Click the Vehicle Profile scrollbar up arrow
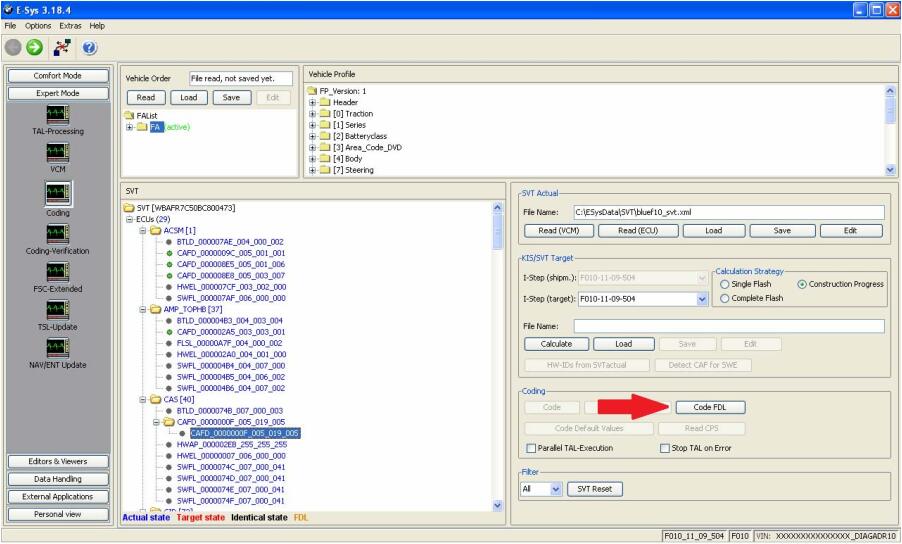 pyautogui.click(x=890, y=91)
